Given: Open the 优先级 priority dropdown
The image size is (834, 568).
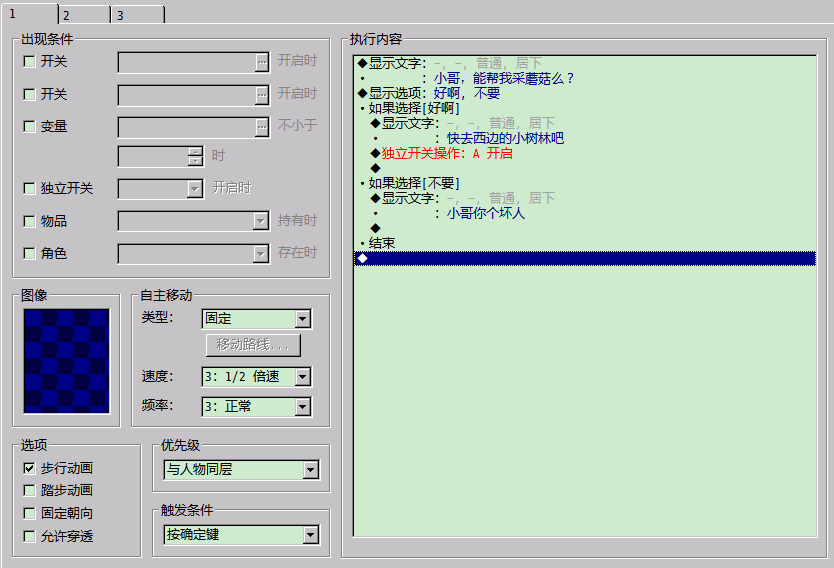Looking at the screenshot, I should coord(311,470).
